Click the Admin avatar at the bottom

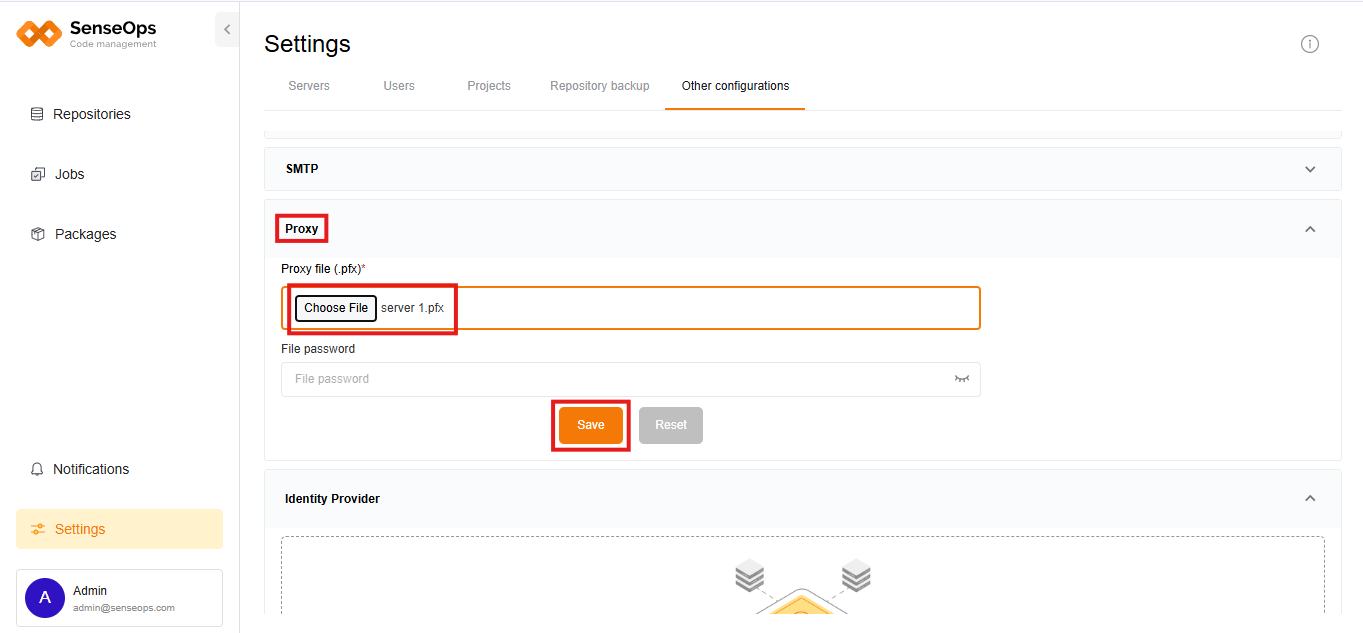[44, 597]
